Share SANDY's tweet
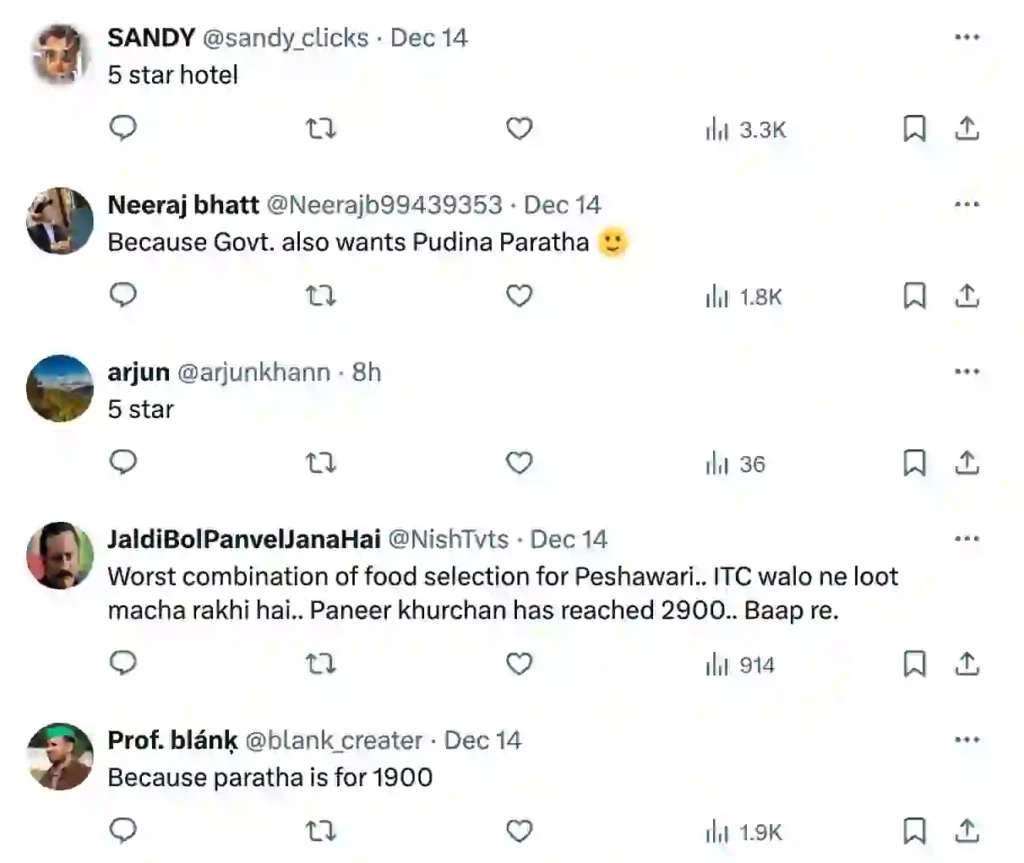The image size is (1024, 863). click(x=967, y=129)
